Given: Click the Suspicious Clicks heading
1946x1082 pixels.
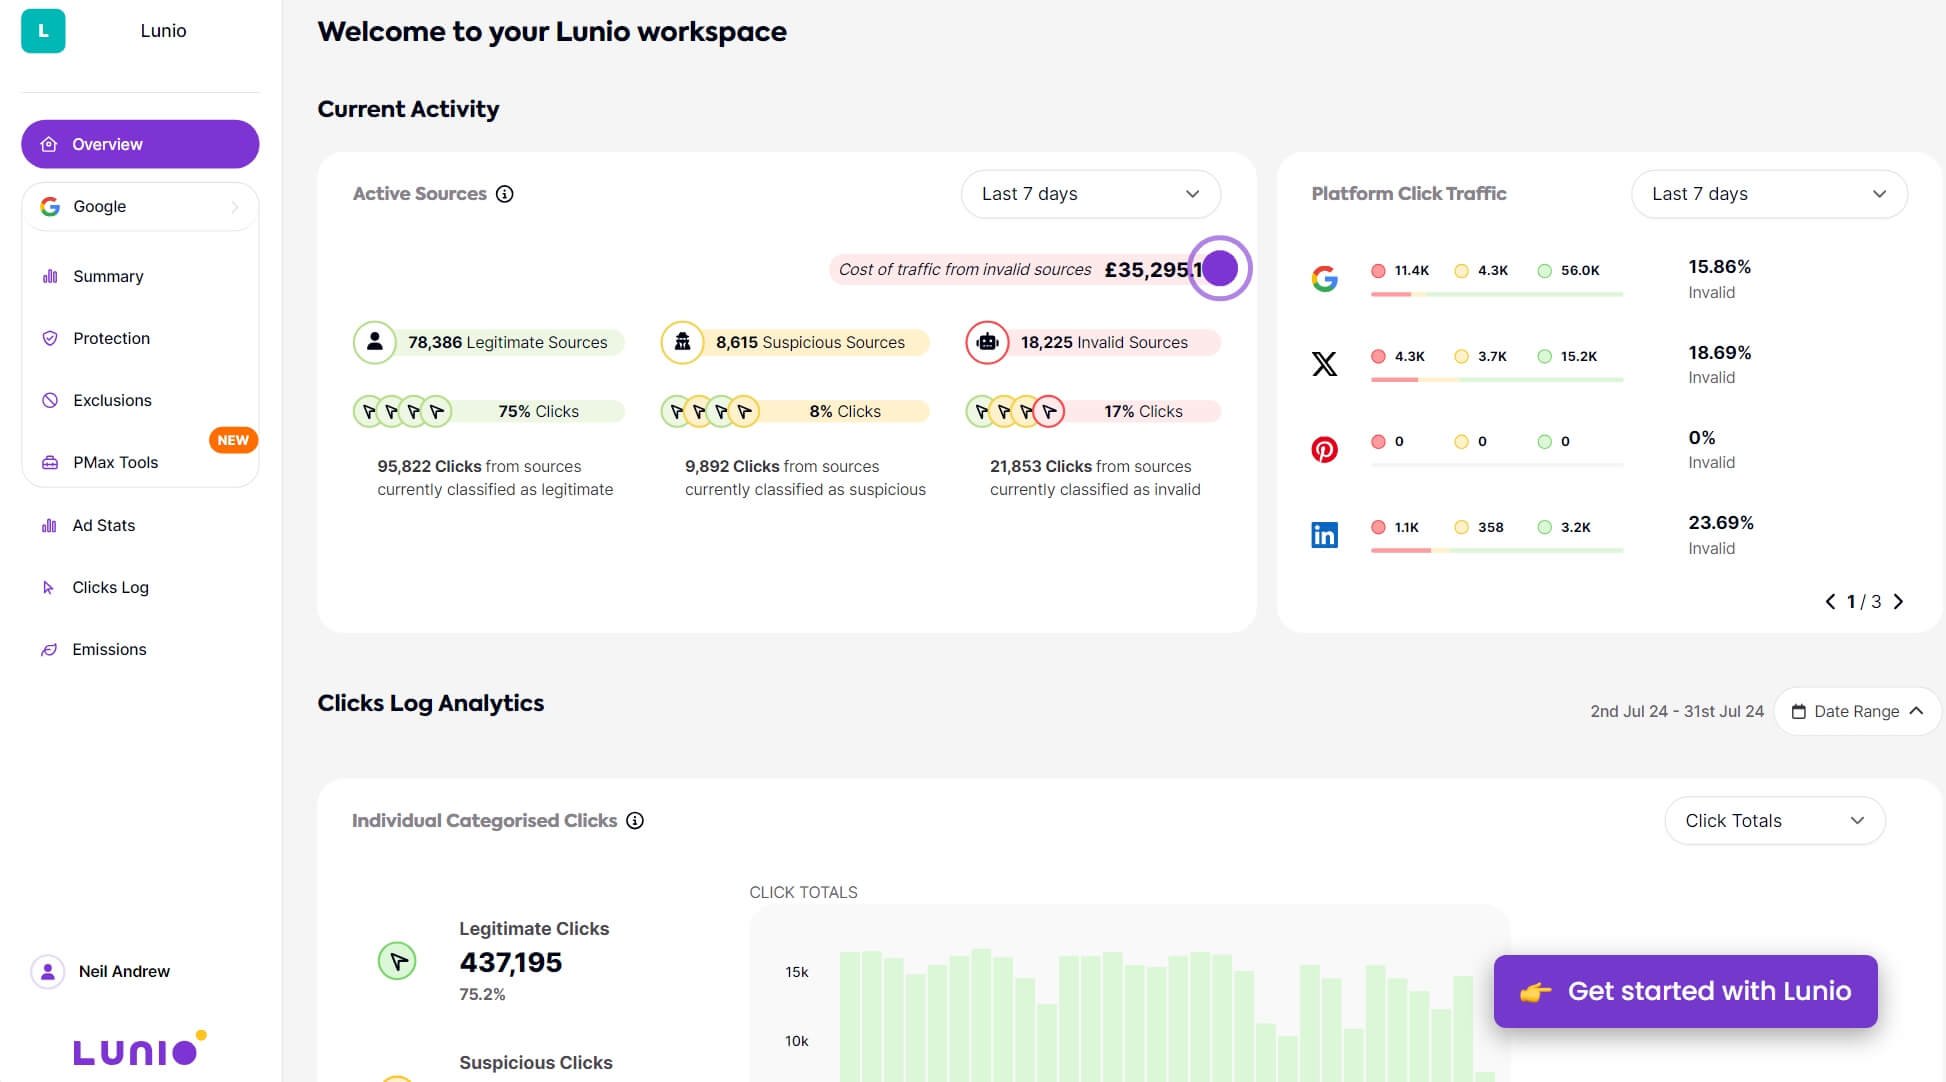Looking at the screenshot, I should [x=536, y=1062].
